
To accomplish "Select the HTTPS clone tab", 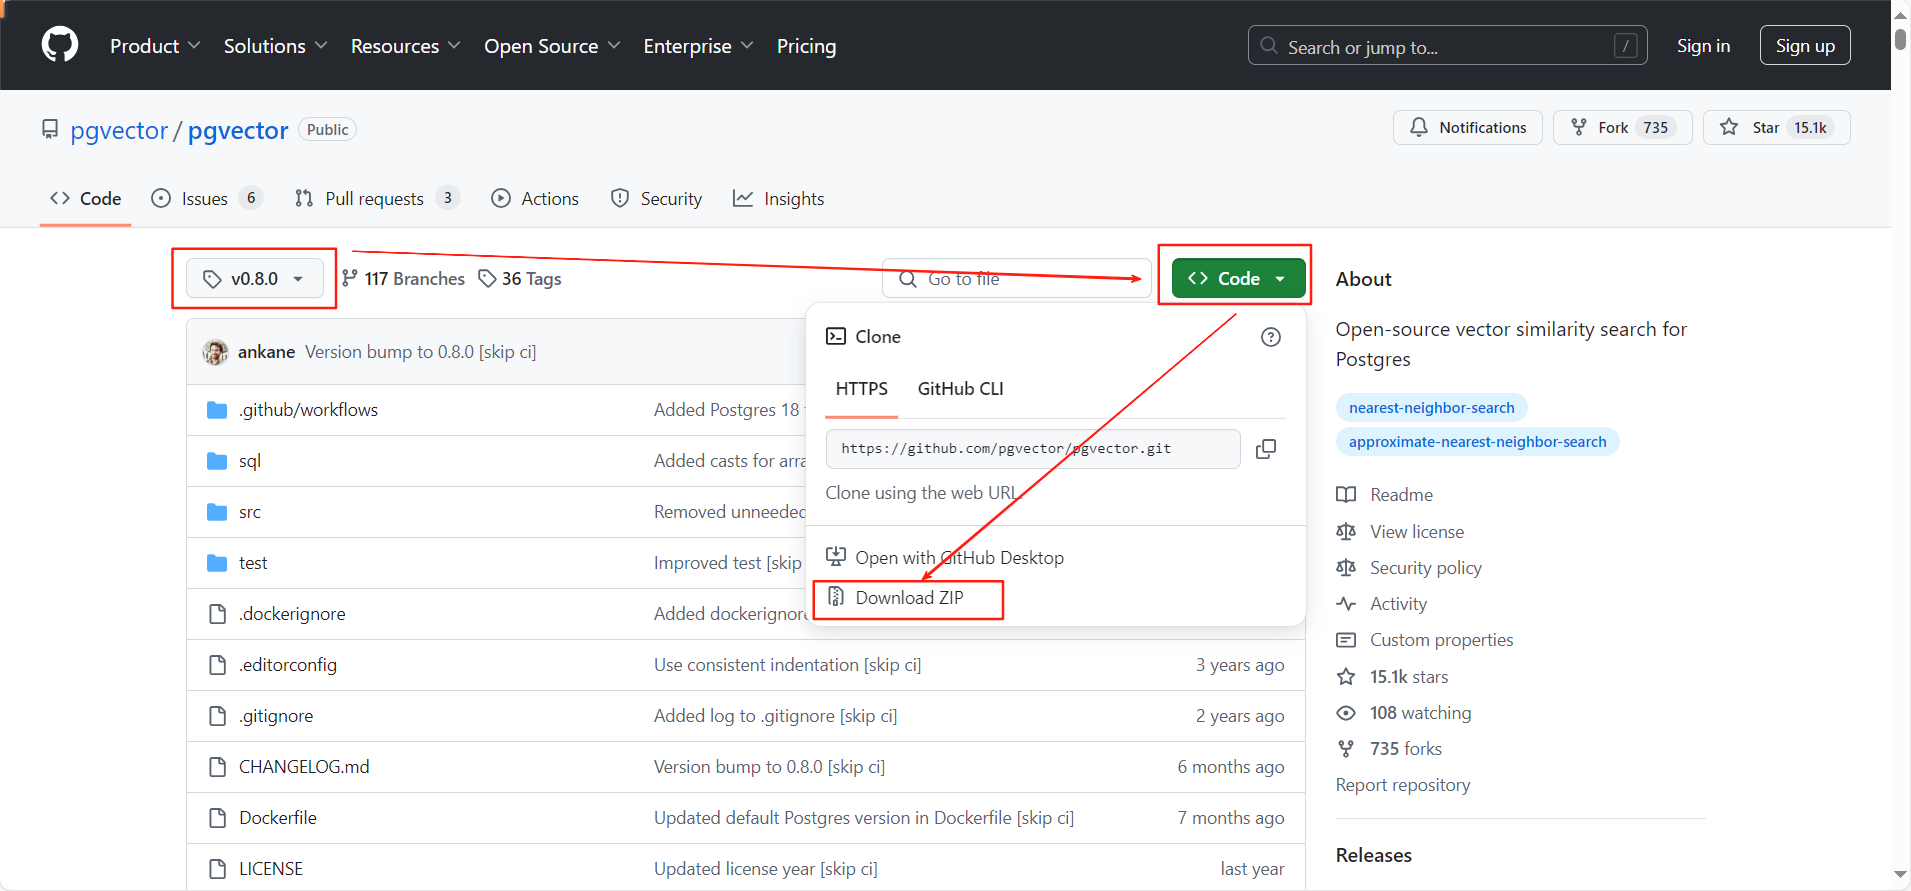I will [x=861, y=389].
